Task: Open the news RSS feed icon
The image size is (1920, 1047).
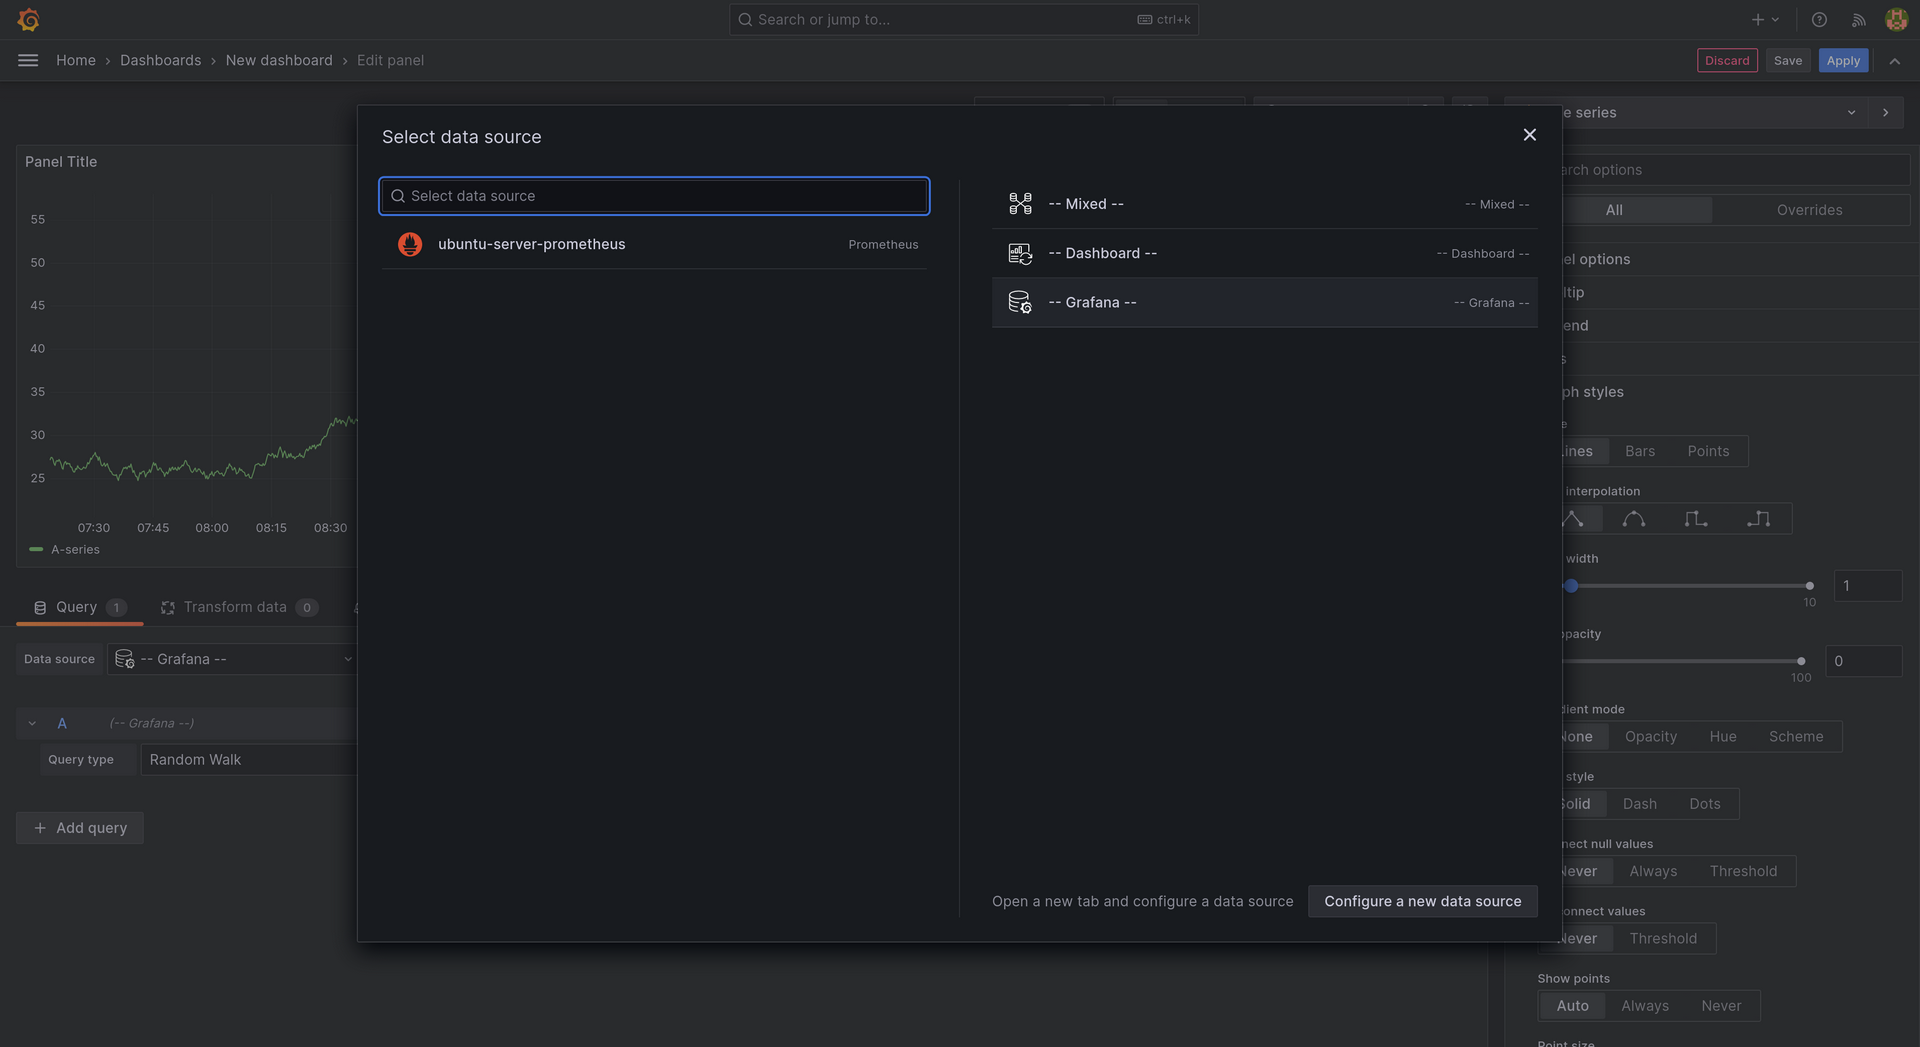Action: click(x=1858, y=19)
